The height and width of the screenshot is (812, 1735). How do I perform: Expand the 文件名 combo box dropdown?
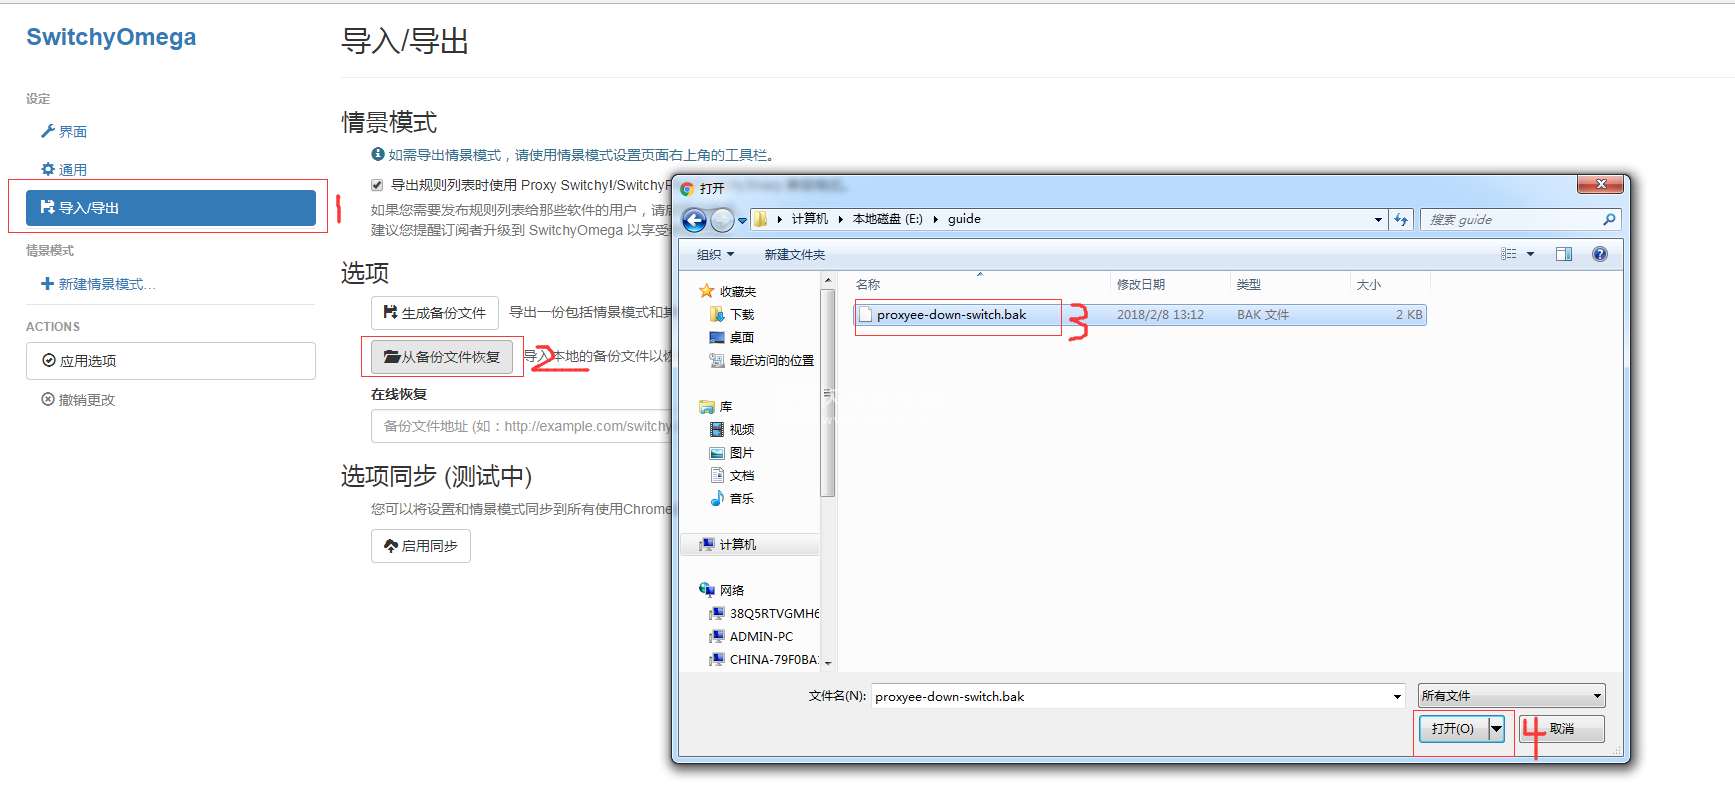click(x=1397, y=697)
